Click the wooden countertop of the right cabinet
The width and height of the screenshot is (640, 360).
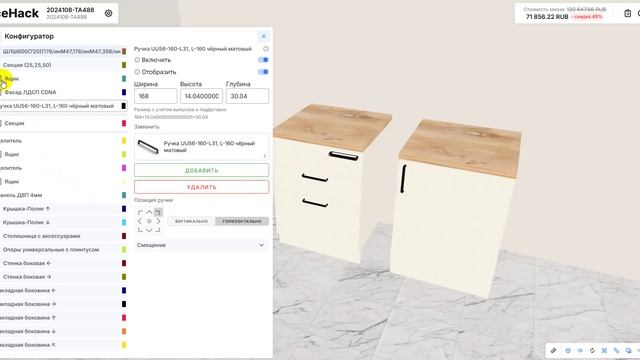tap(460, 147)
